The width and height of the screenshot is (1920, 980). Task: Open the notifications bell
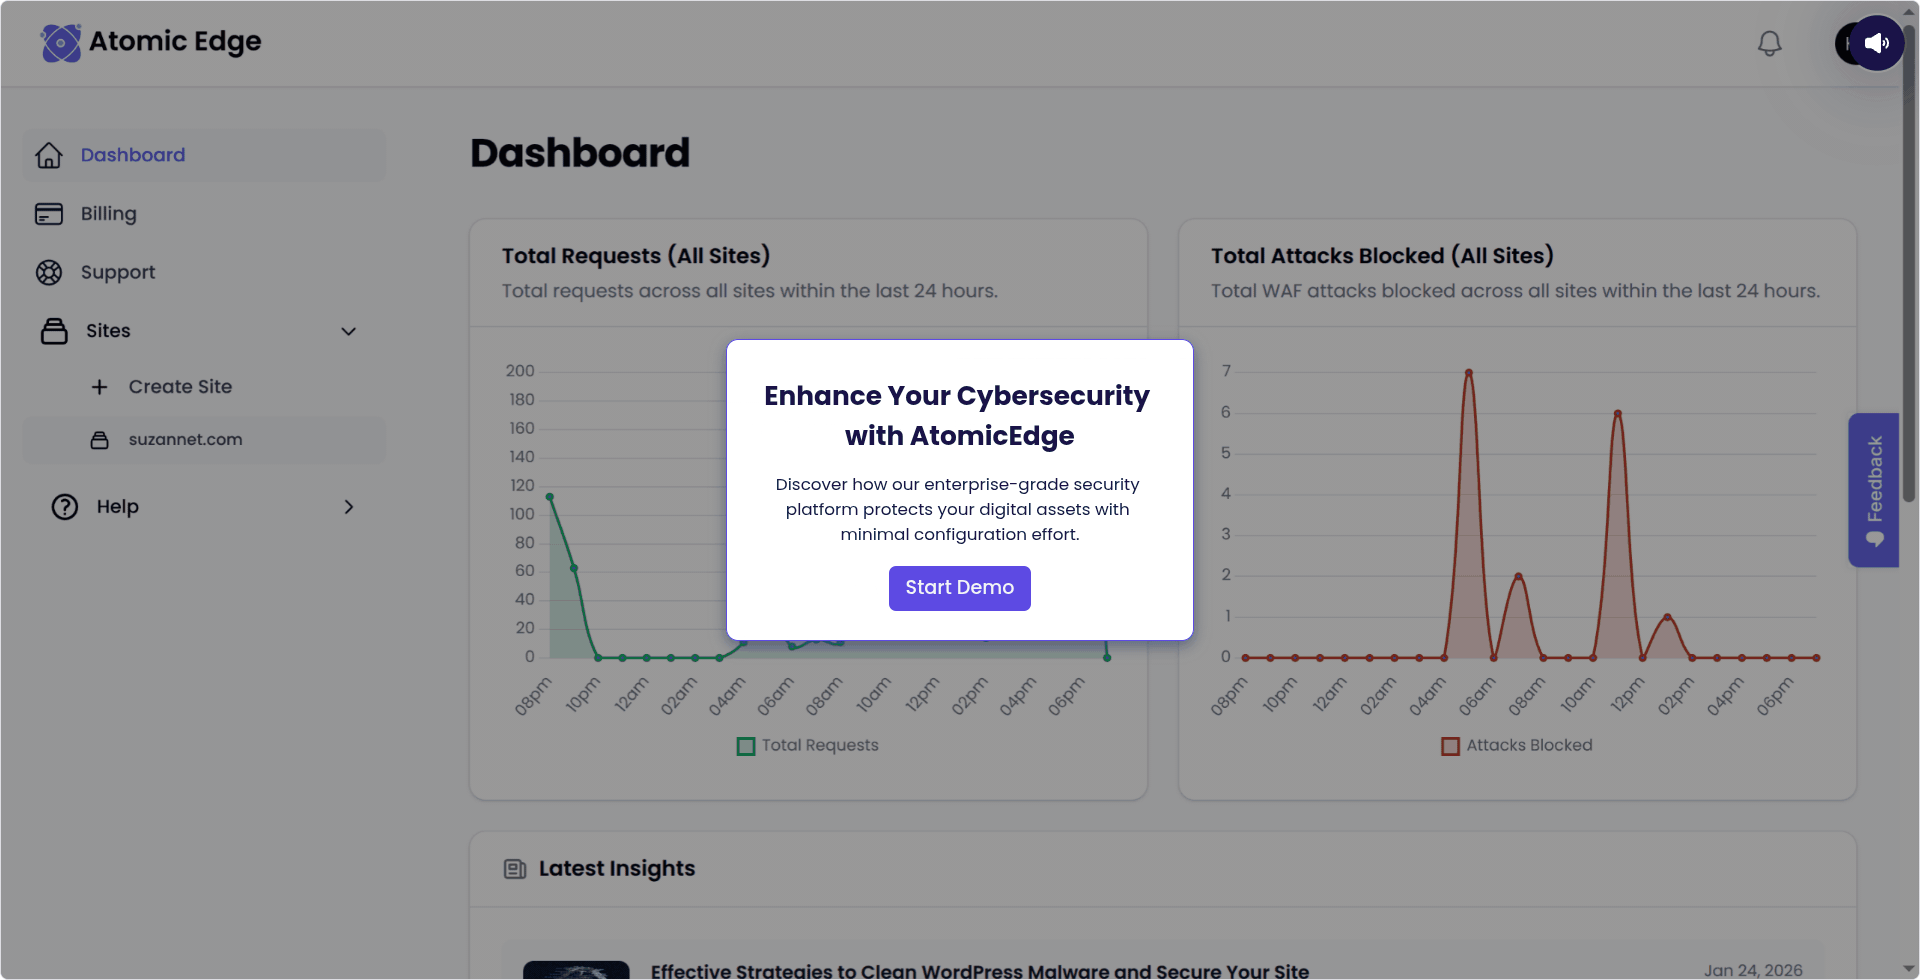(1769, 43)
